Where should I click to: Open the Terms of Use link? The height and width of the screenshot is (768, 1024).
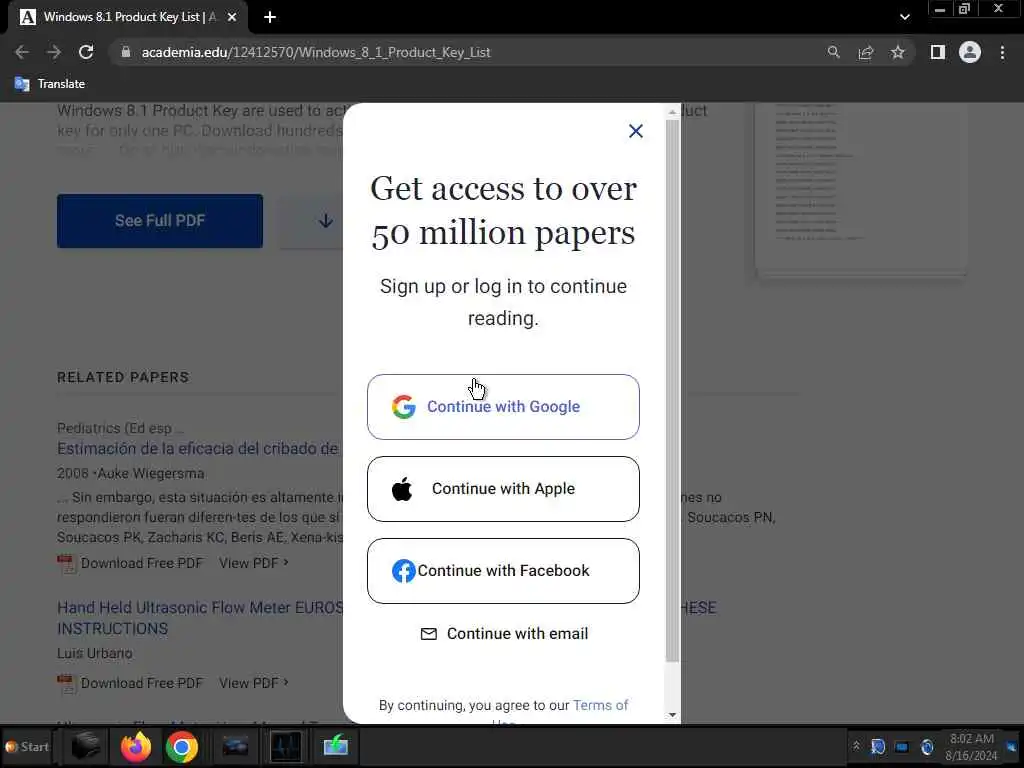pyautogui.click(x=600, y=705)
